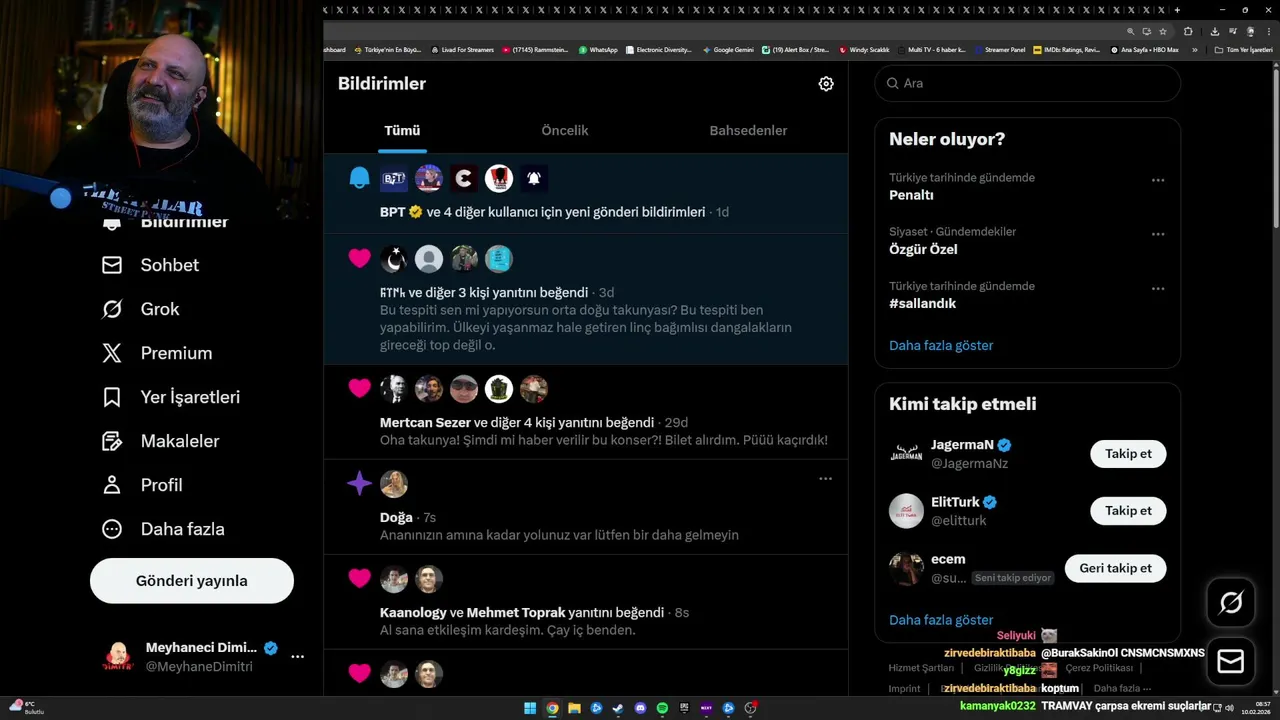Screen dimensions: 1280x720
Task: Open Hizmet Şartları link
Action: coord(920,668)
